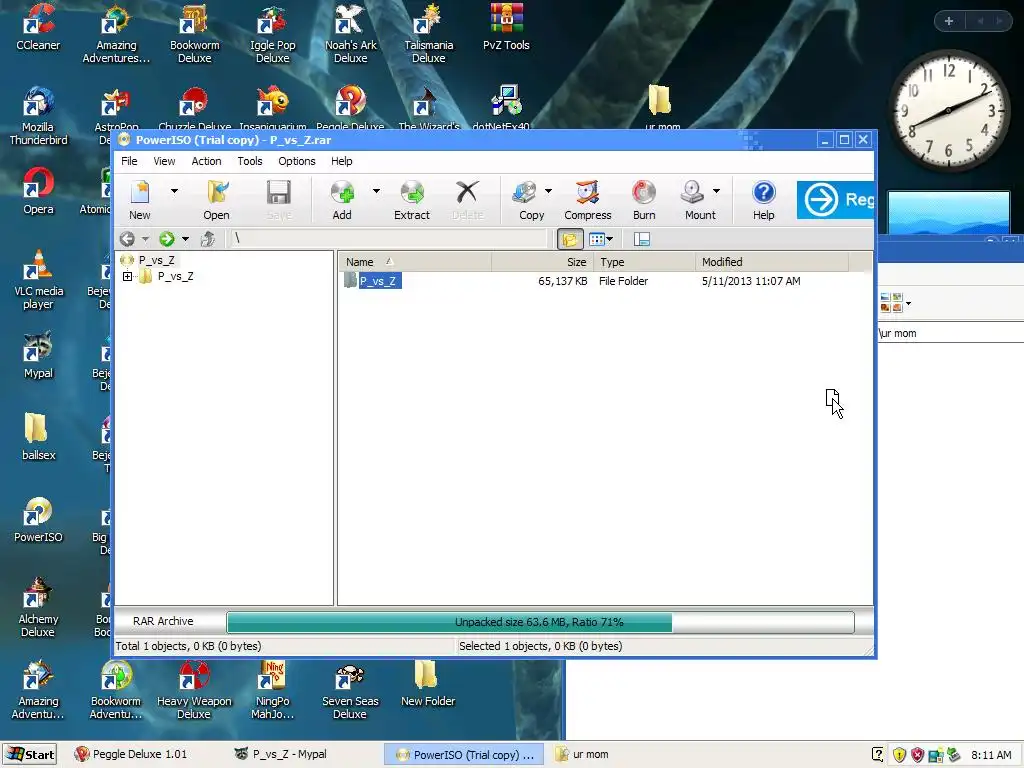The height and width of the screenshot is (768, 1024).
Task: Open dropdown arrow beside Mount button
Action: coord(716,191)
